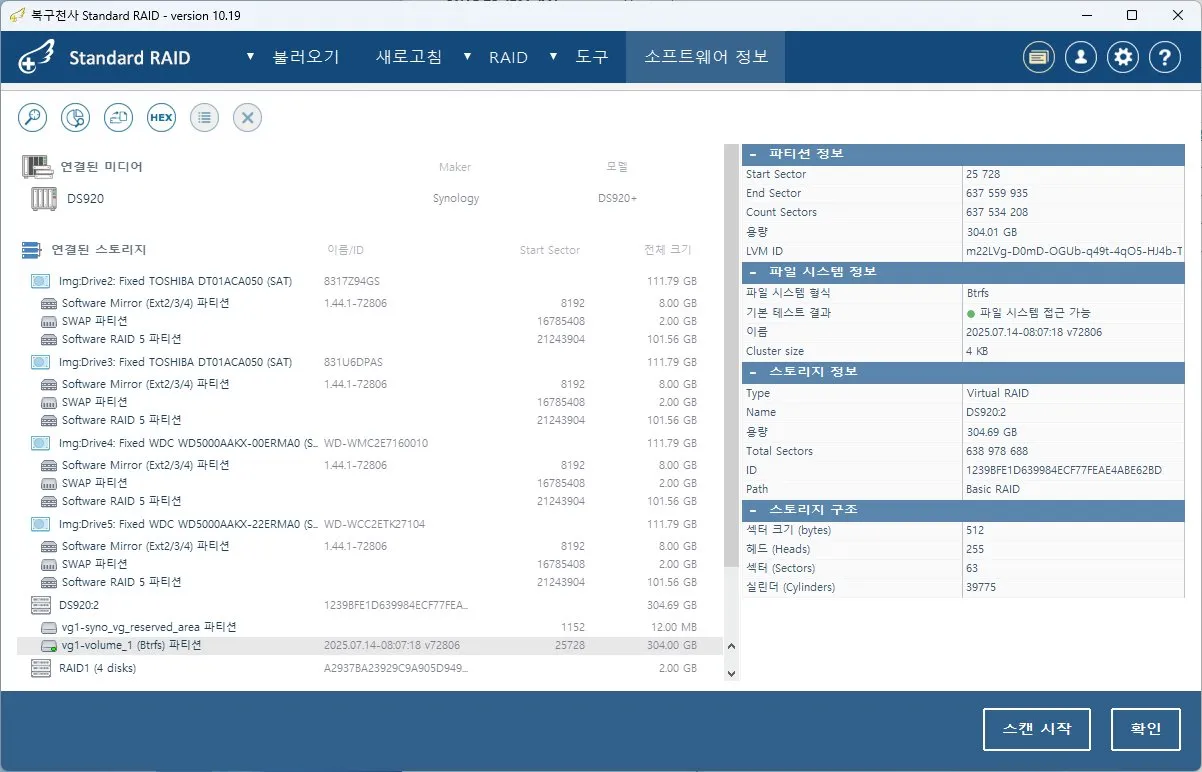The image size is (1202, 772).
Task: Click the RAID1 (4 disks) storage icon
Action: click(40, 668)
